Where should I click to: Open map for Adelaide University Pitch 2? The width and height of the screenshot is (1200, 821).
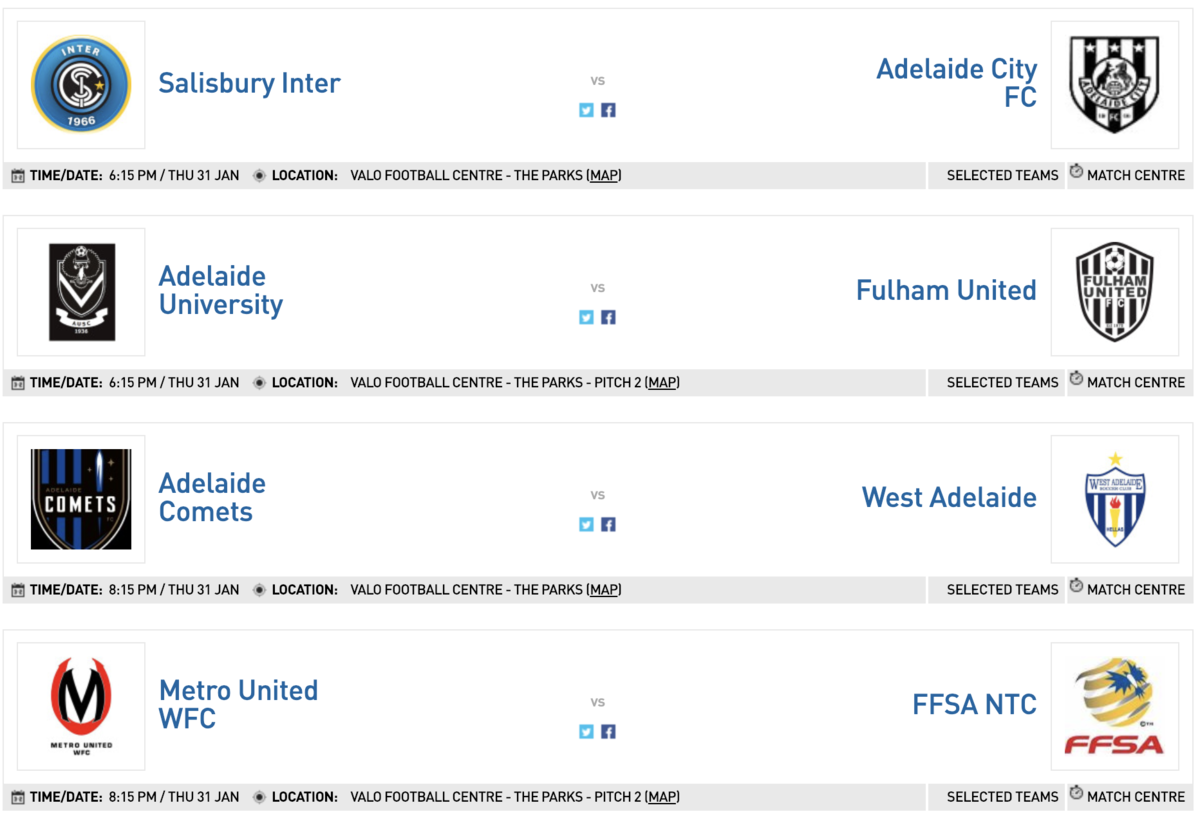click(x=662, y=382)
